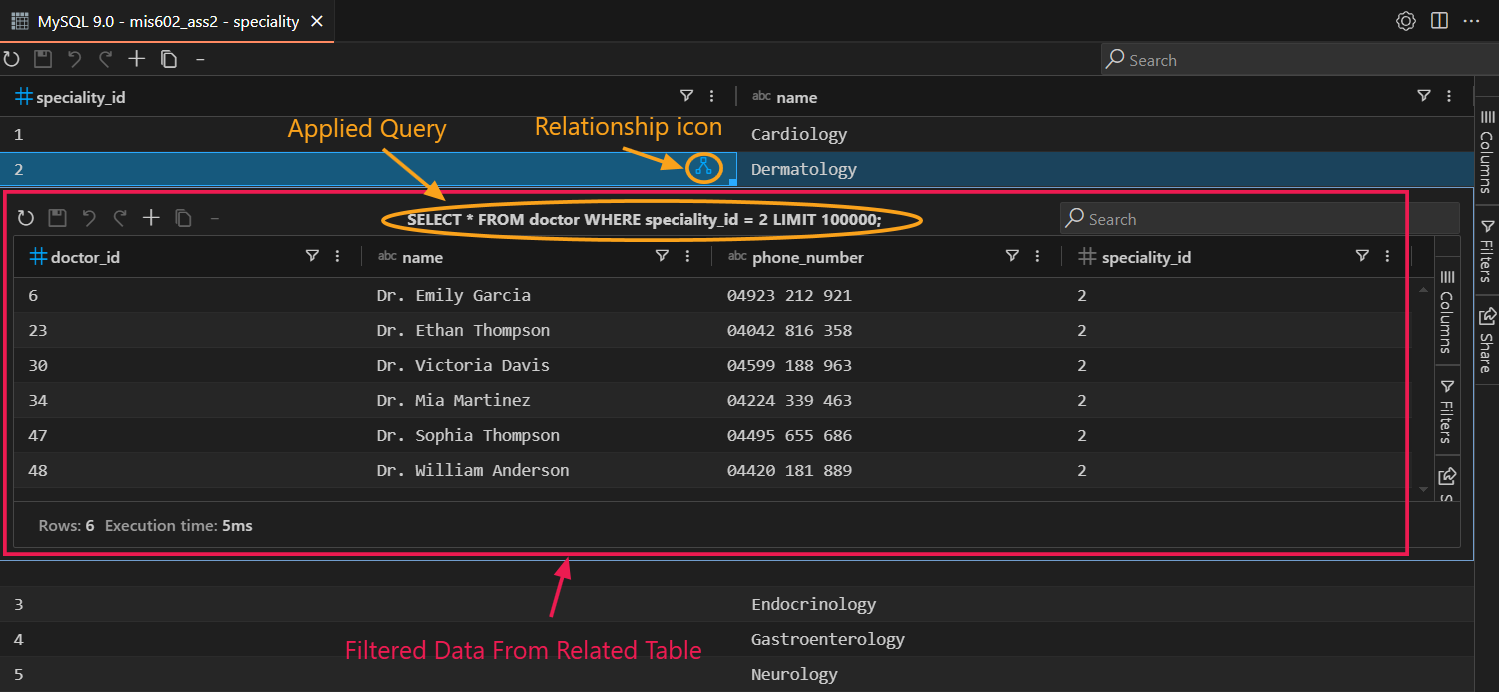The height and width of the screenshot is (692, 1499).
Task: Undo change in nested doctor toolbar
Action: (89, 218)
